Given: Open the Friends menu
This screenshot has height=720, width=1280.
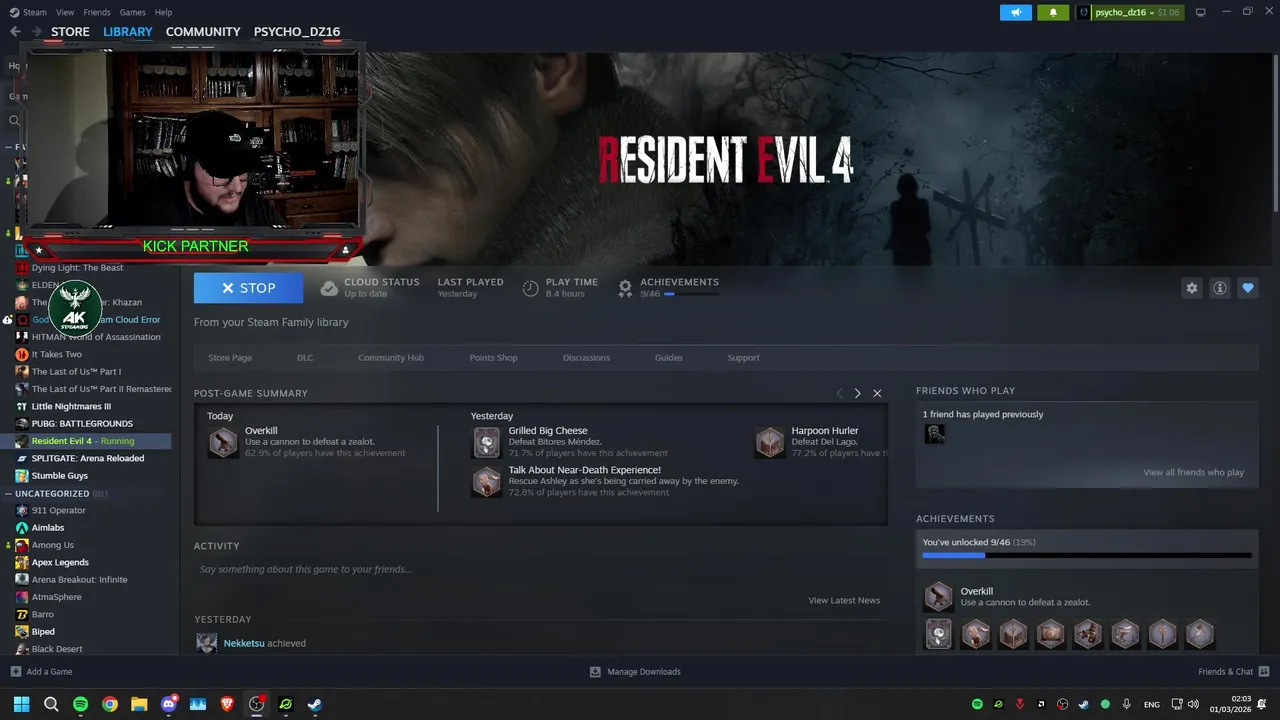Looking at the screenshot, I should point(97,12).
